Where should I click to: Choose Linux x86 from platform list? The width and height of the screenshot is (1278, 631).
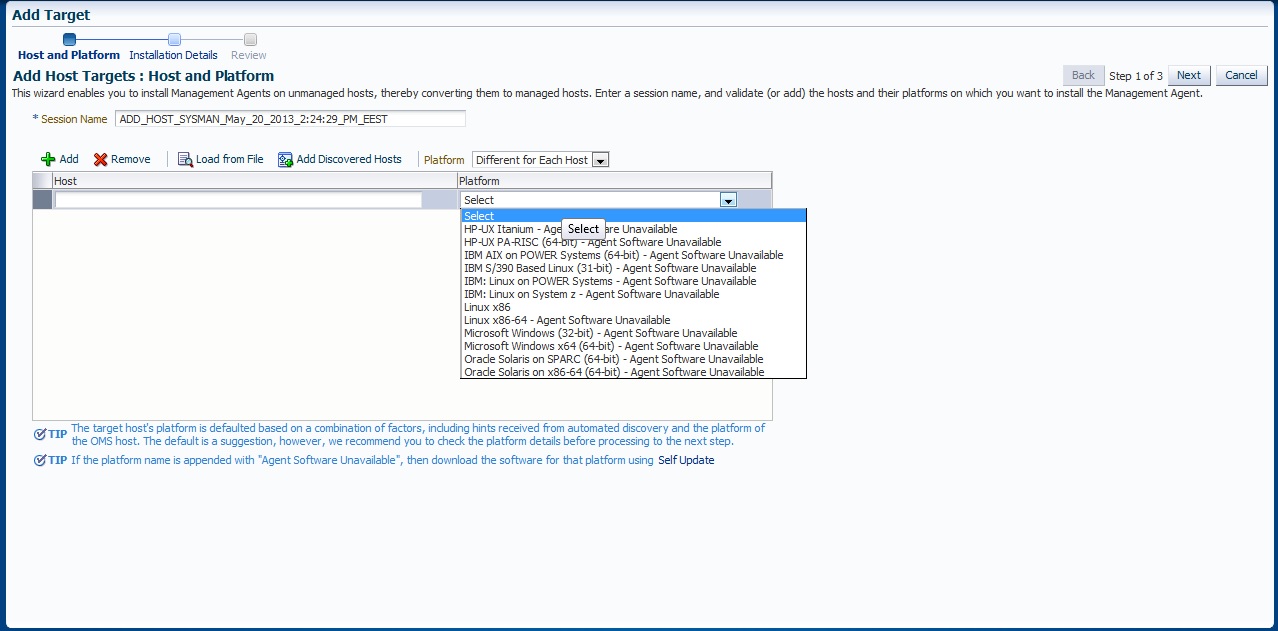[x=487, y=307]
